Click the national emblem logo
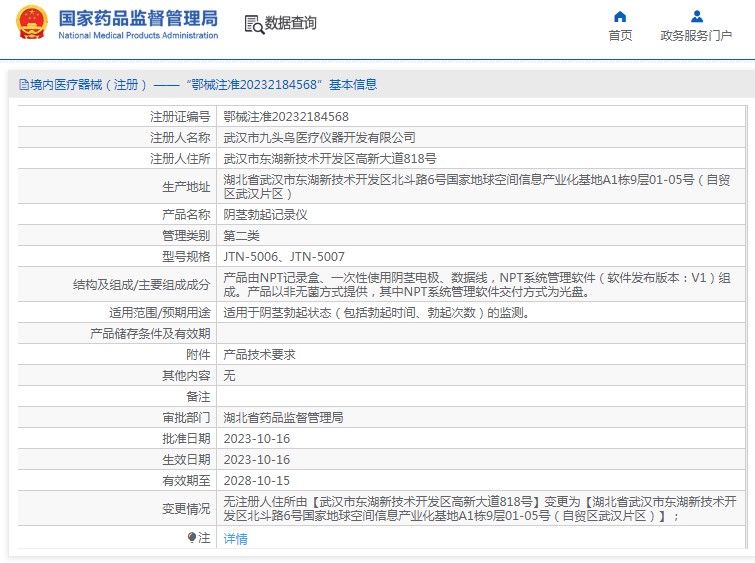This screenshot has width=755, height=563. coord(32,22)
